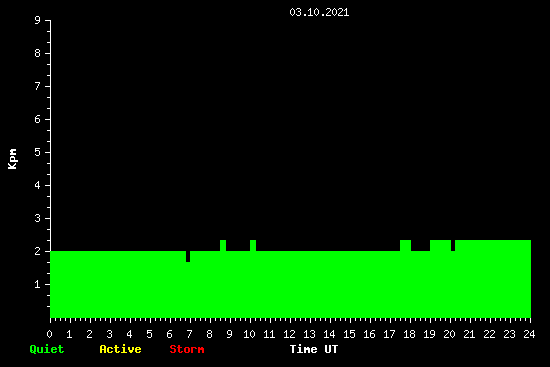Click the raised green block between hours 19 and 20
This screenshot has height=367, width=550.
pos(441,246)
